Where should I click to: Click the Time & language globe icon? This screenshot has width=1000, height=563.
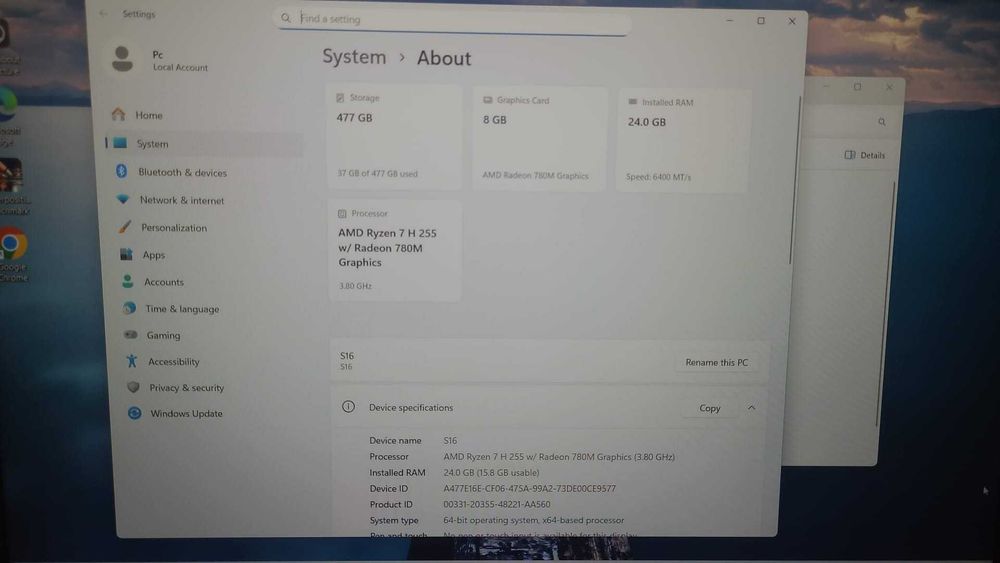click(129, 308)
